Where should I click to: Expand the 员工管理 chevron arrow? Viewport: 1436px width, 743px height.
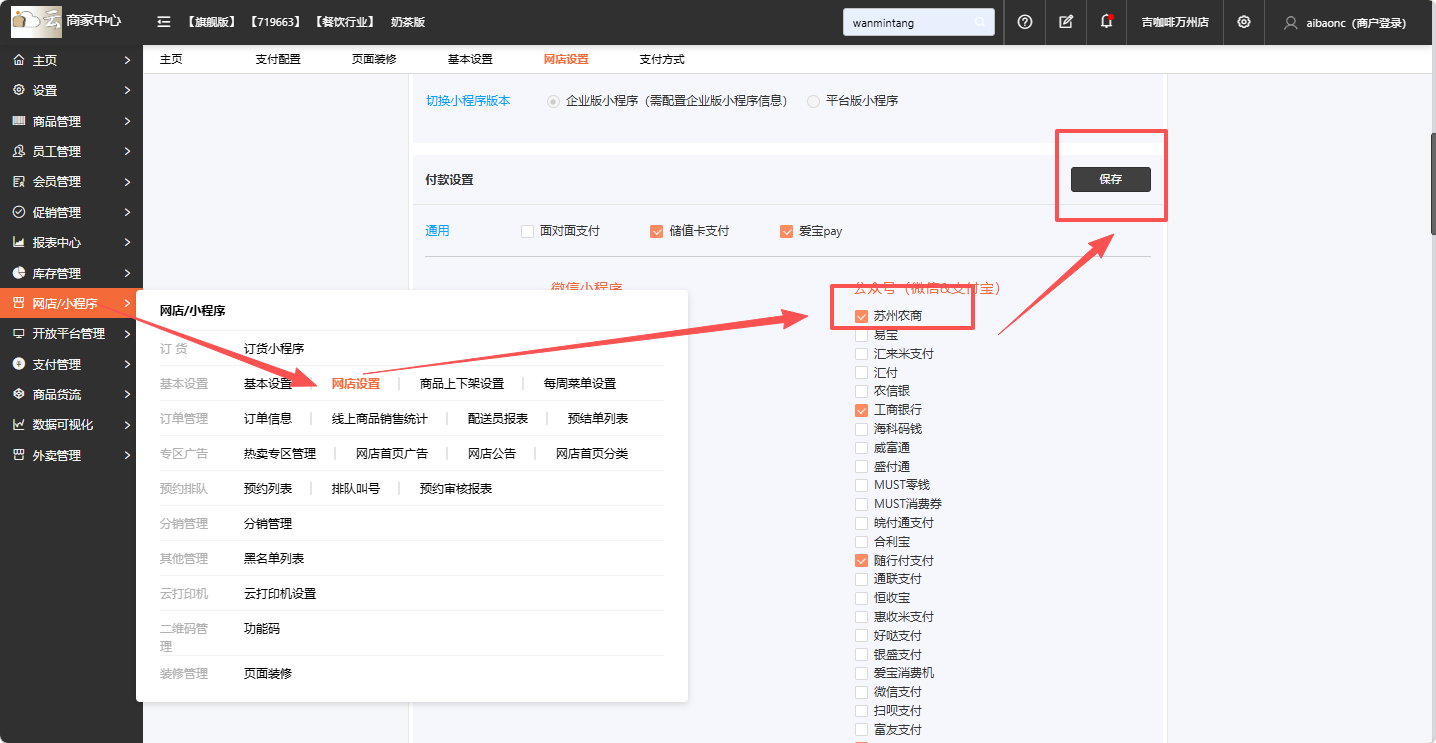[127, 152]
